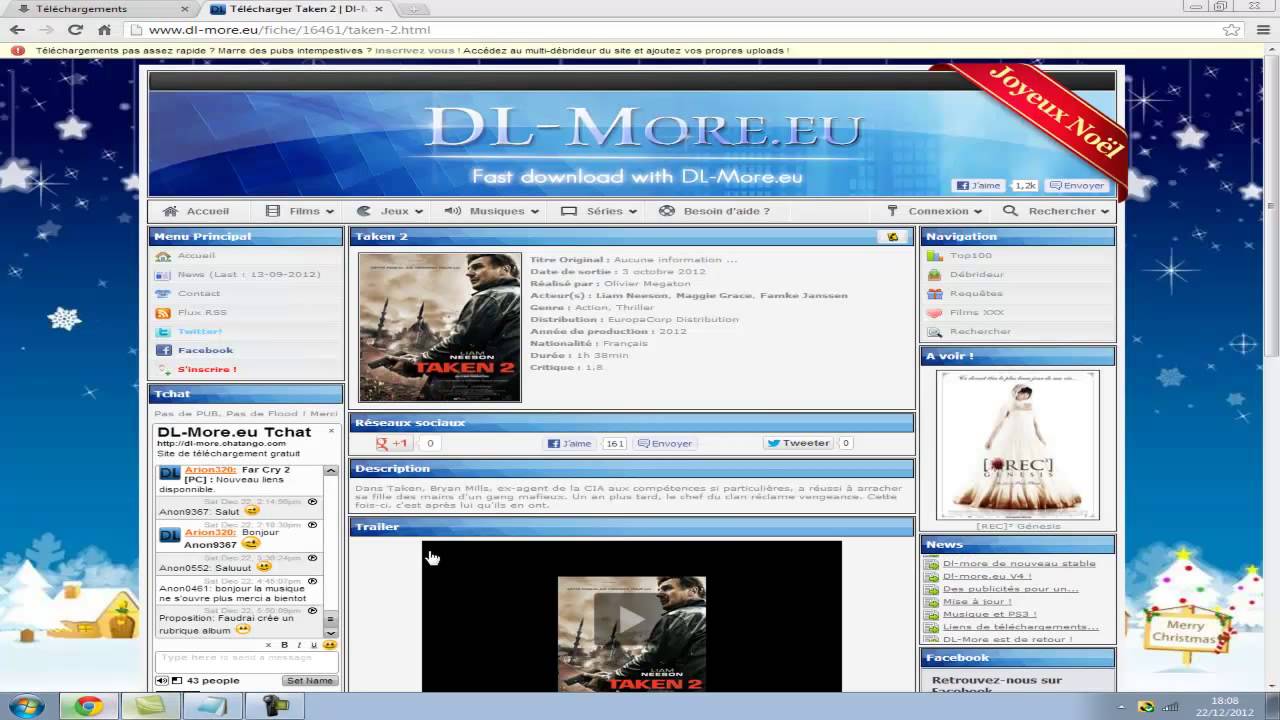Click the magnifier icon beside Rechercher in Navigation
The height and width of the screenshot is (720, 1280).
(x=934, y=332)
